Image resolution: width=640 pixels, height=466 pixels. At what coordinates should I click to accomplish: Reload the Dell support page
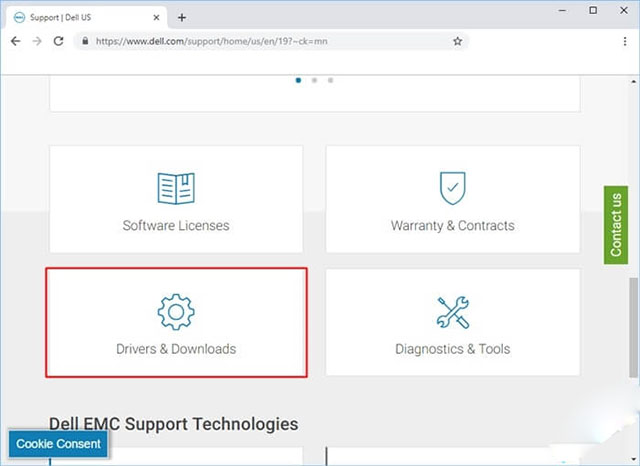(59, 41)
